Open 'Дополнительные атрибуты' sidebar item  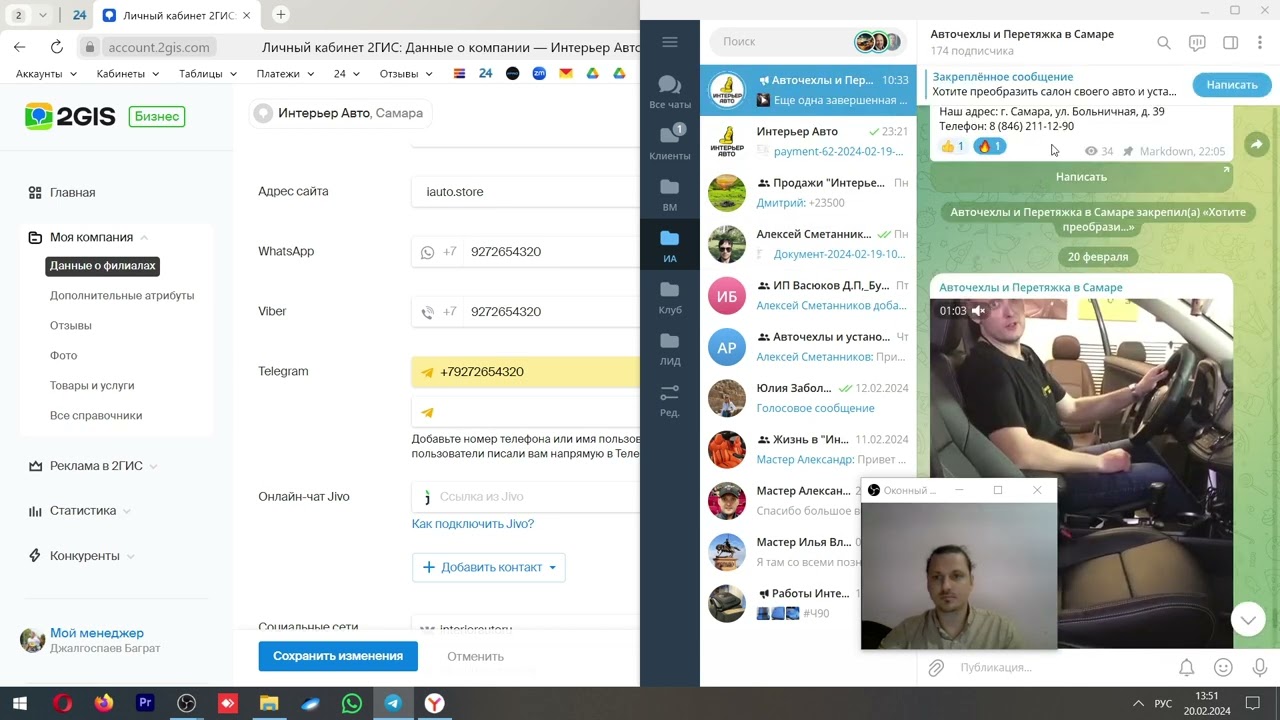click(122, 295)
